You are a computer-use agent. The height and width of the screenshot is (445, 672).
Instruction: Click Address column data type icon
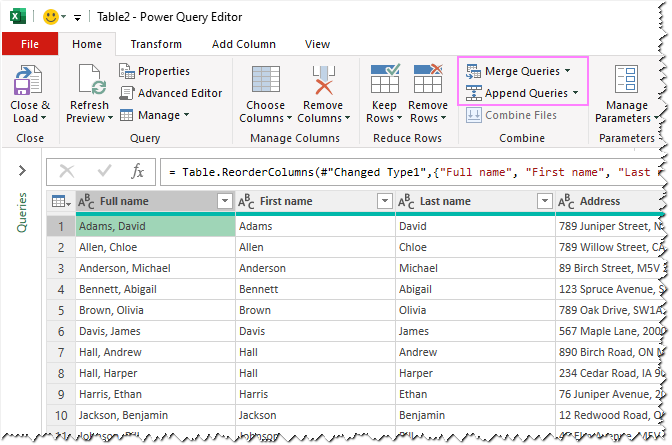(x=566, y=201)
